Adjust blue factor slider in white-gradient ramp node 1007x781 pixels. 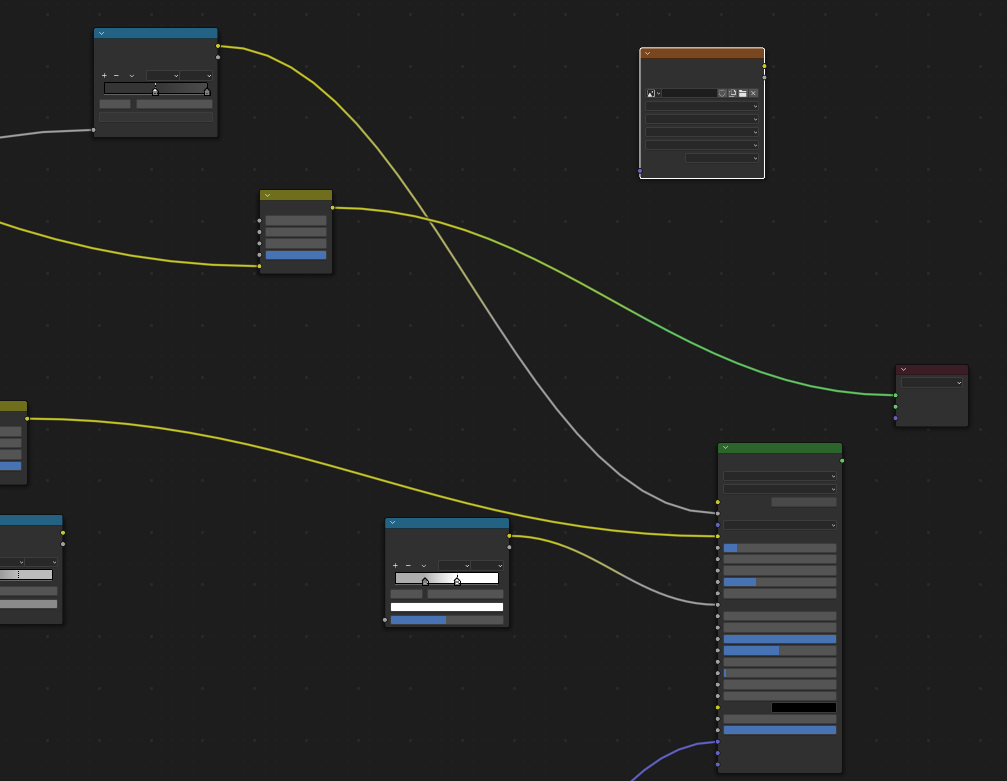click(447, 620)
